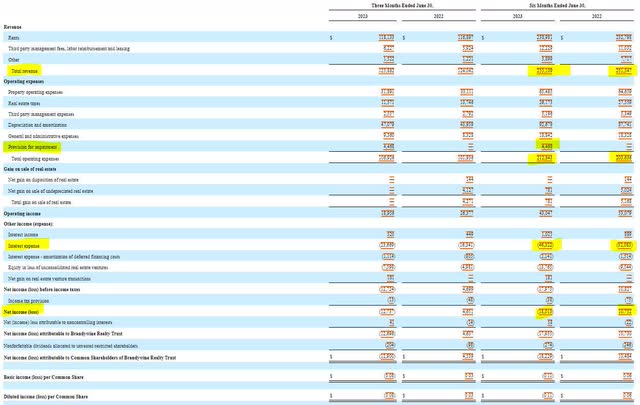Open highlighted Total operating expenses value, six months 2022
640x405 pixels.
[x=624, y=159]
